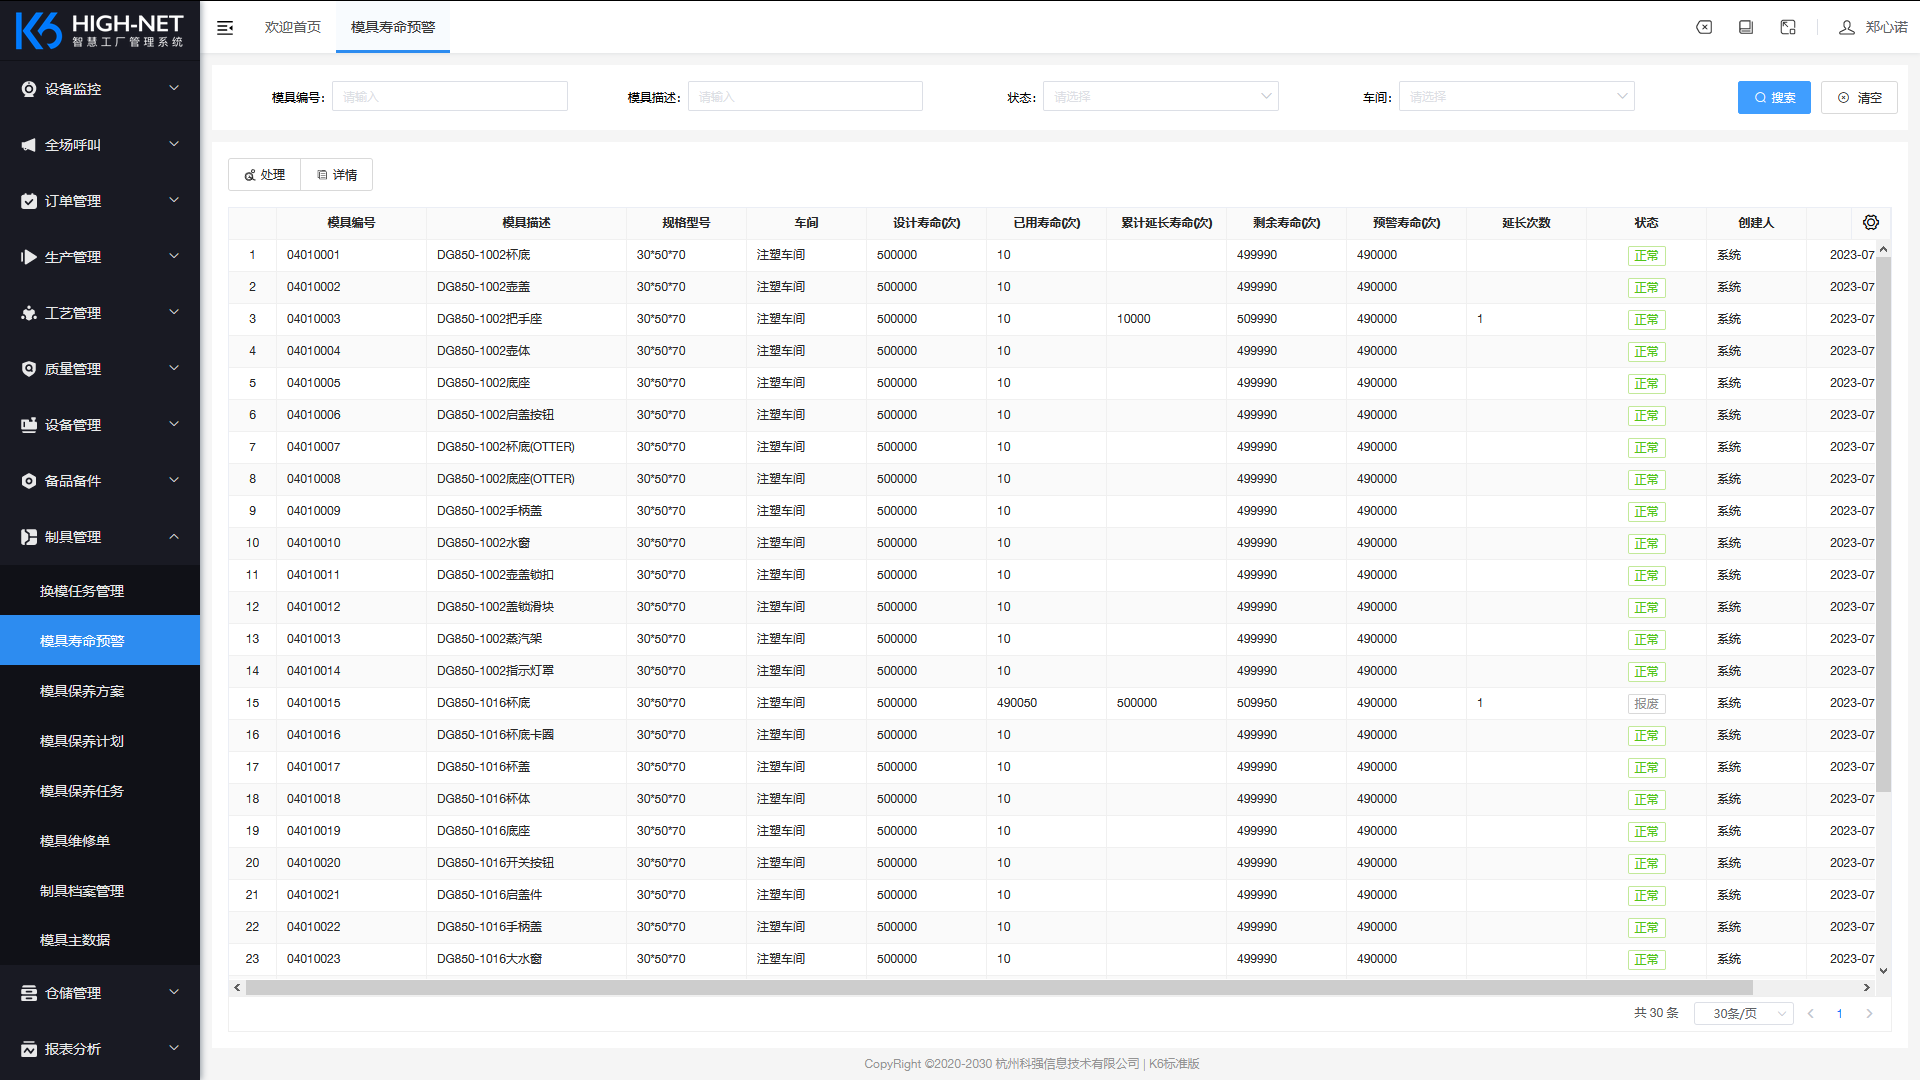Open 模具主数据 submenu item
The width and height of the screenshot is (1920, 1080).
[x=100, y=940]
